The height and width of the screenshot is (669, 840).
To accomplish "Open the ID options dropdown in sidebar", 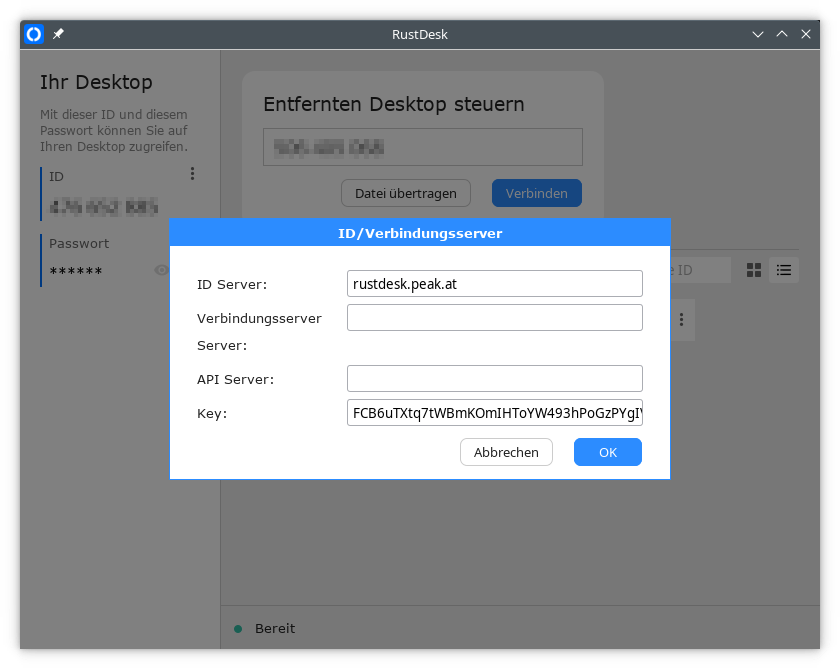I will pyautogui.click(x=191, y=173).
